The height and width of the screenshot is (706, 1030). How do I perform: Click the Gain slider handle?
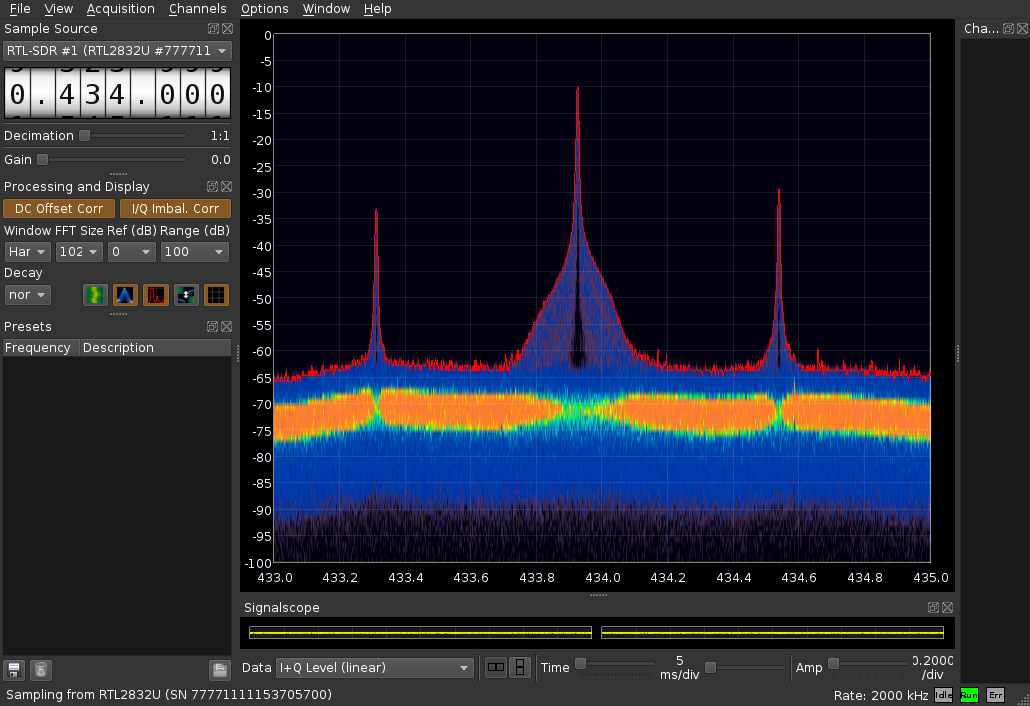click(42, 160)
